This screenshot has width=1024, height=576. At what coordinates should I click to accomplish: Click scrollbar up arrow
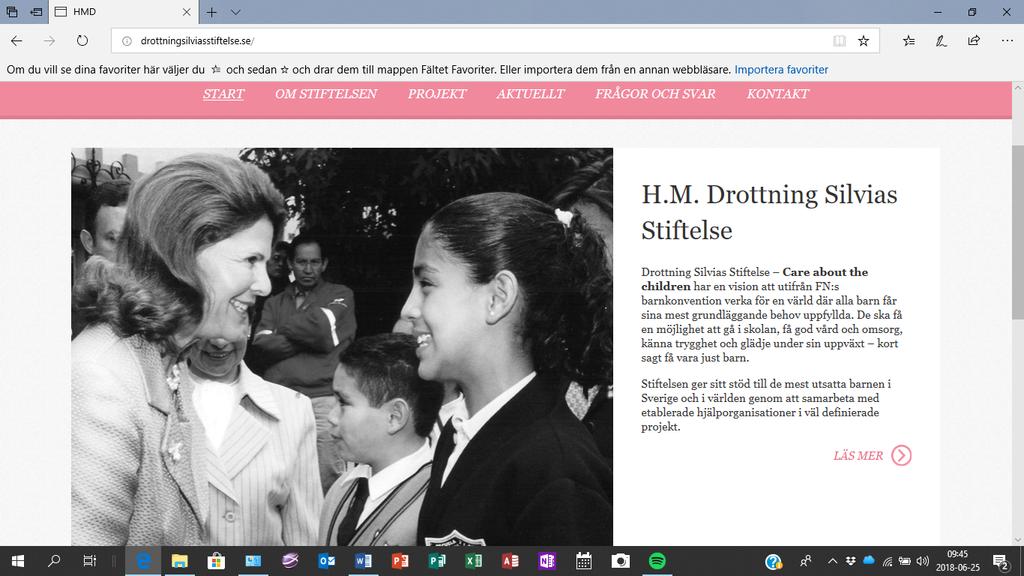click(1017, 87)
